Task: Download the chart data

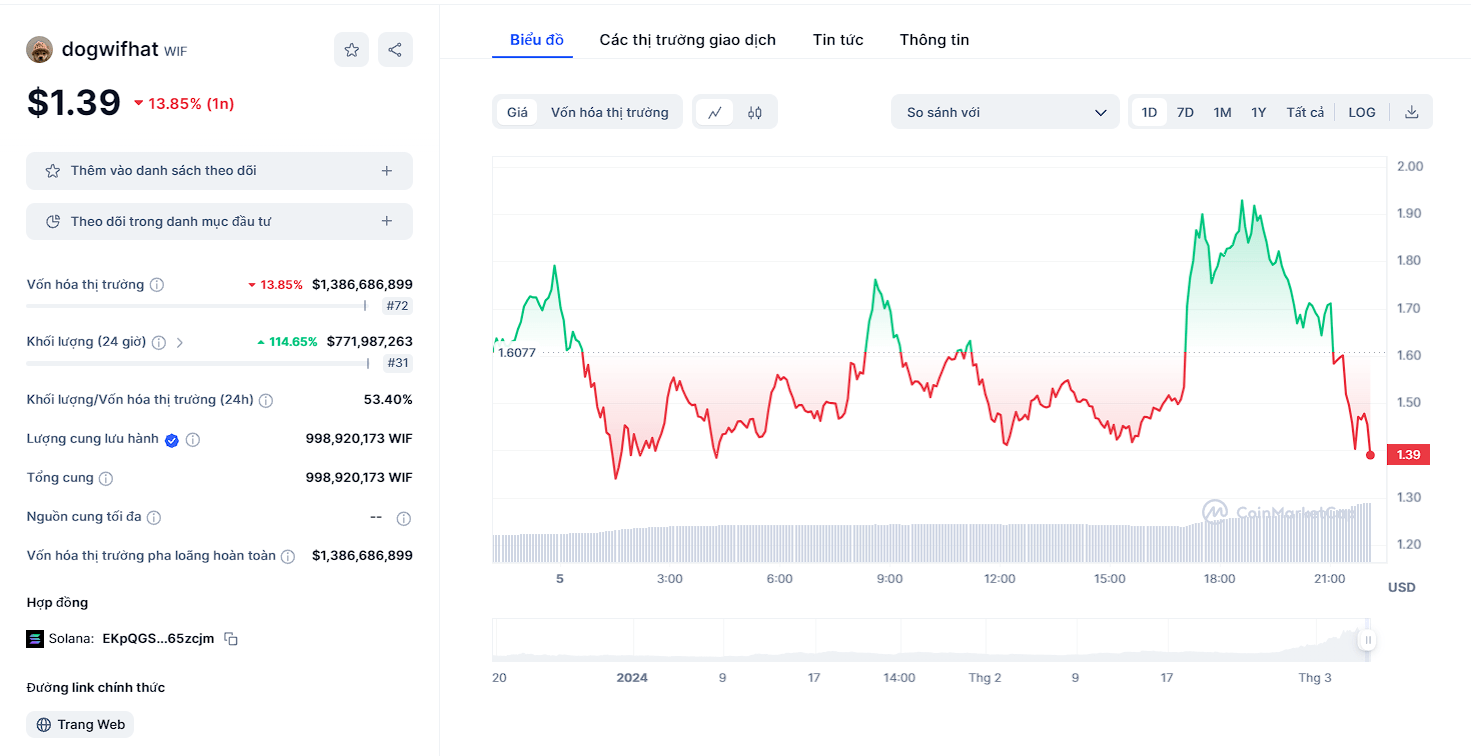Action: coord(1412,112)
